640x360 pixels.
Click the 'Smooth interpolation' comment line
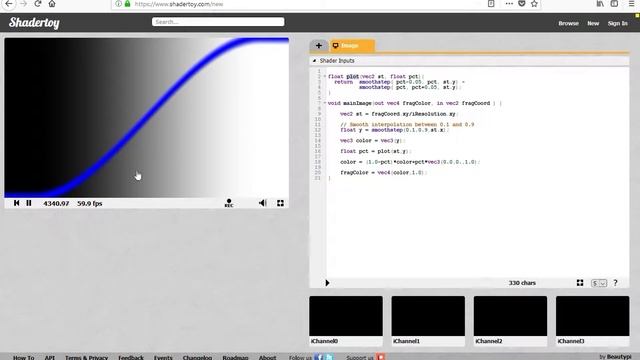pos(407,124)
